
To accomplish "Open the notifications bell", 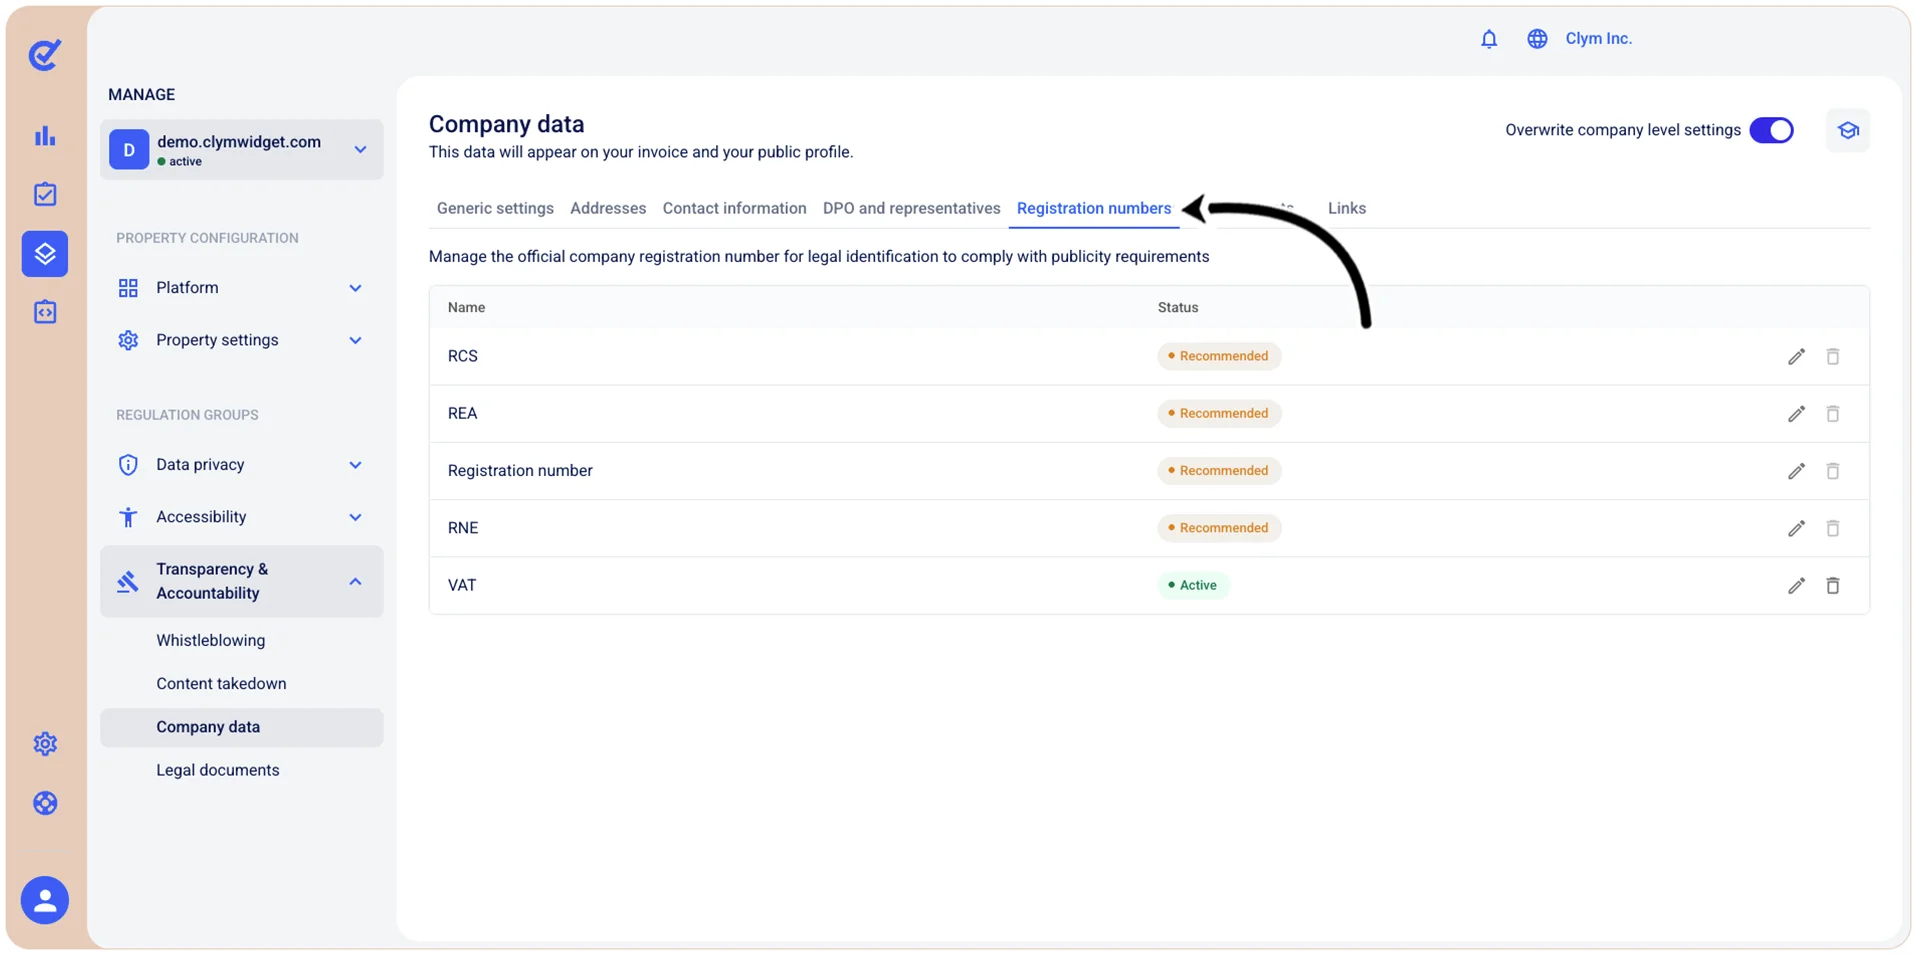I will 1489,39.
